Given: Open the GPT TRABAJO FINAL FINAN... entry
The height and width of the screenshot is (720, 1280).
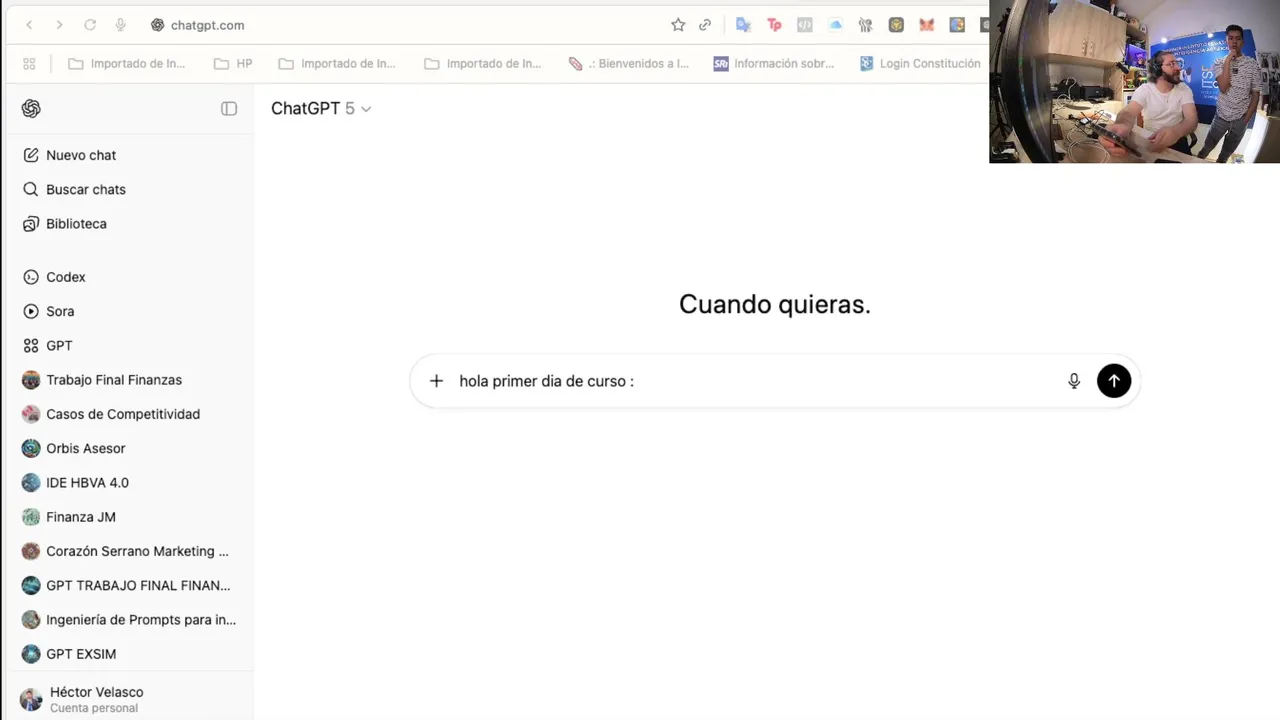Looking at the screenshot, I should [x=127, y=585].
